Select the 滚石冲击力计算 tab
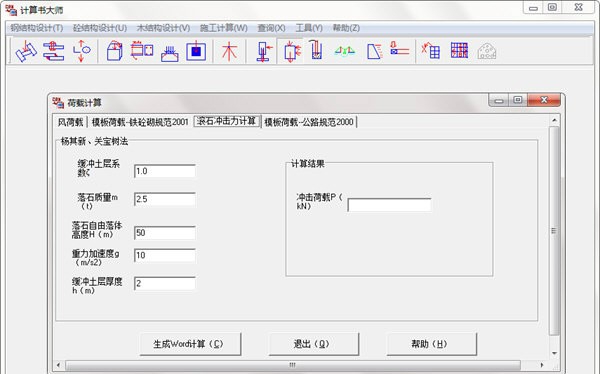Viewport: 600px width, 374px height. pyautogui.click(x=227, y=121)
